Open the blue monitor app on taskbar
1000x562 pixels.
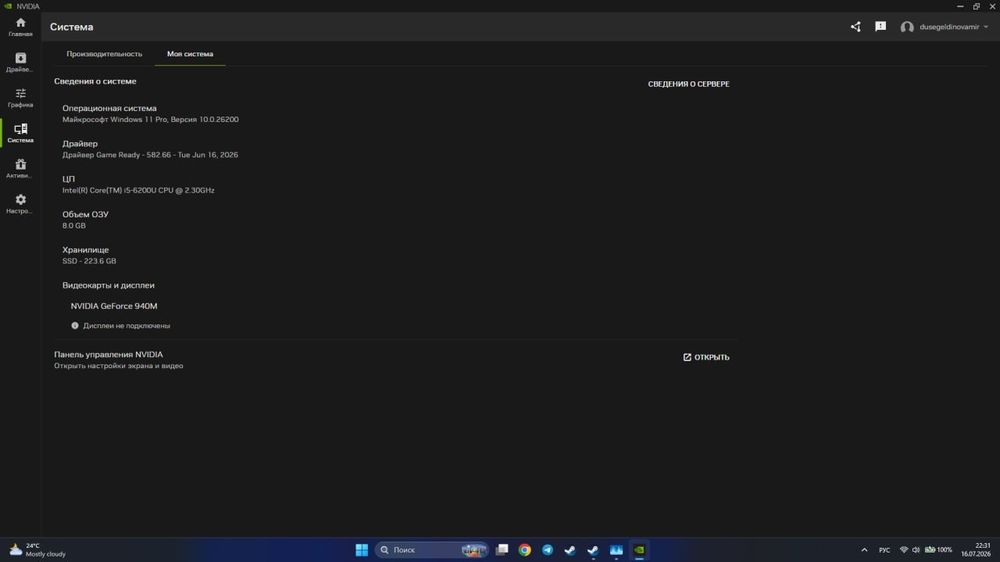[616, 550]
